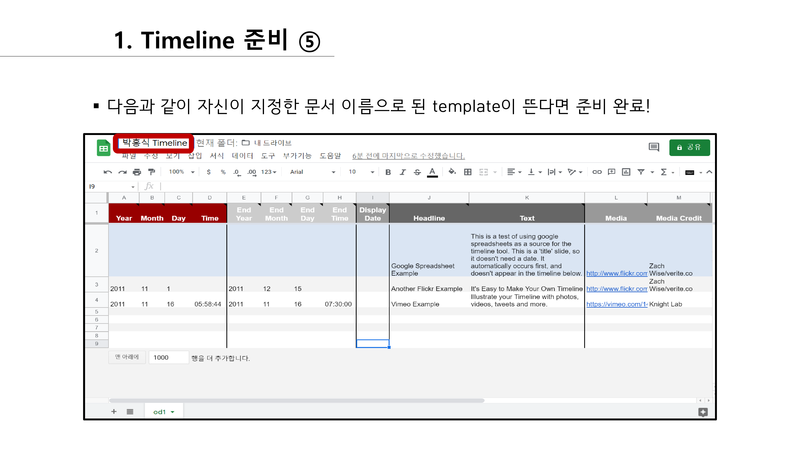Redo the last action in toolbar
This screenshot has height=450, width=800.
[122, 172]
